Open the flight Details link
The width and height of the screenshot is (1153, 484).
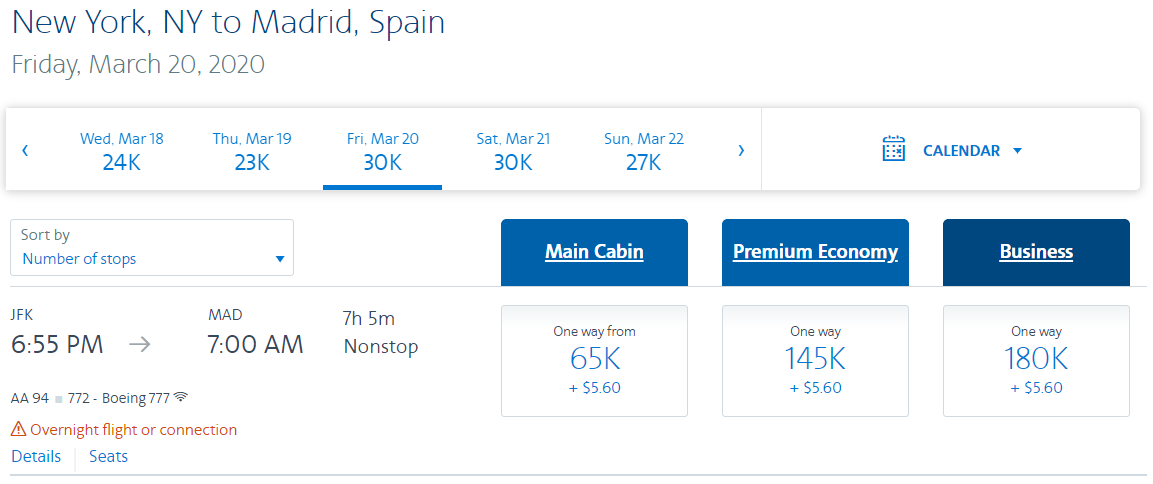36,456
